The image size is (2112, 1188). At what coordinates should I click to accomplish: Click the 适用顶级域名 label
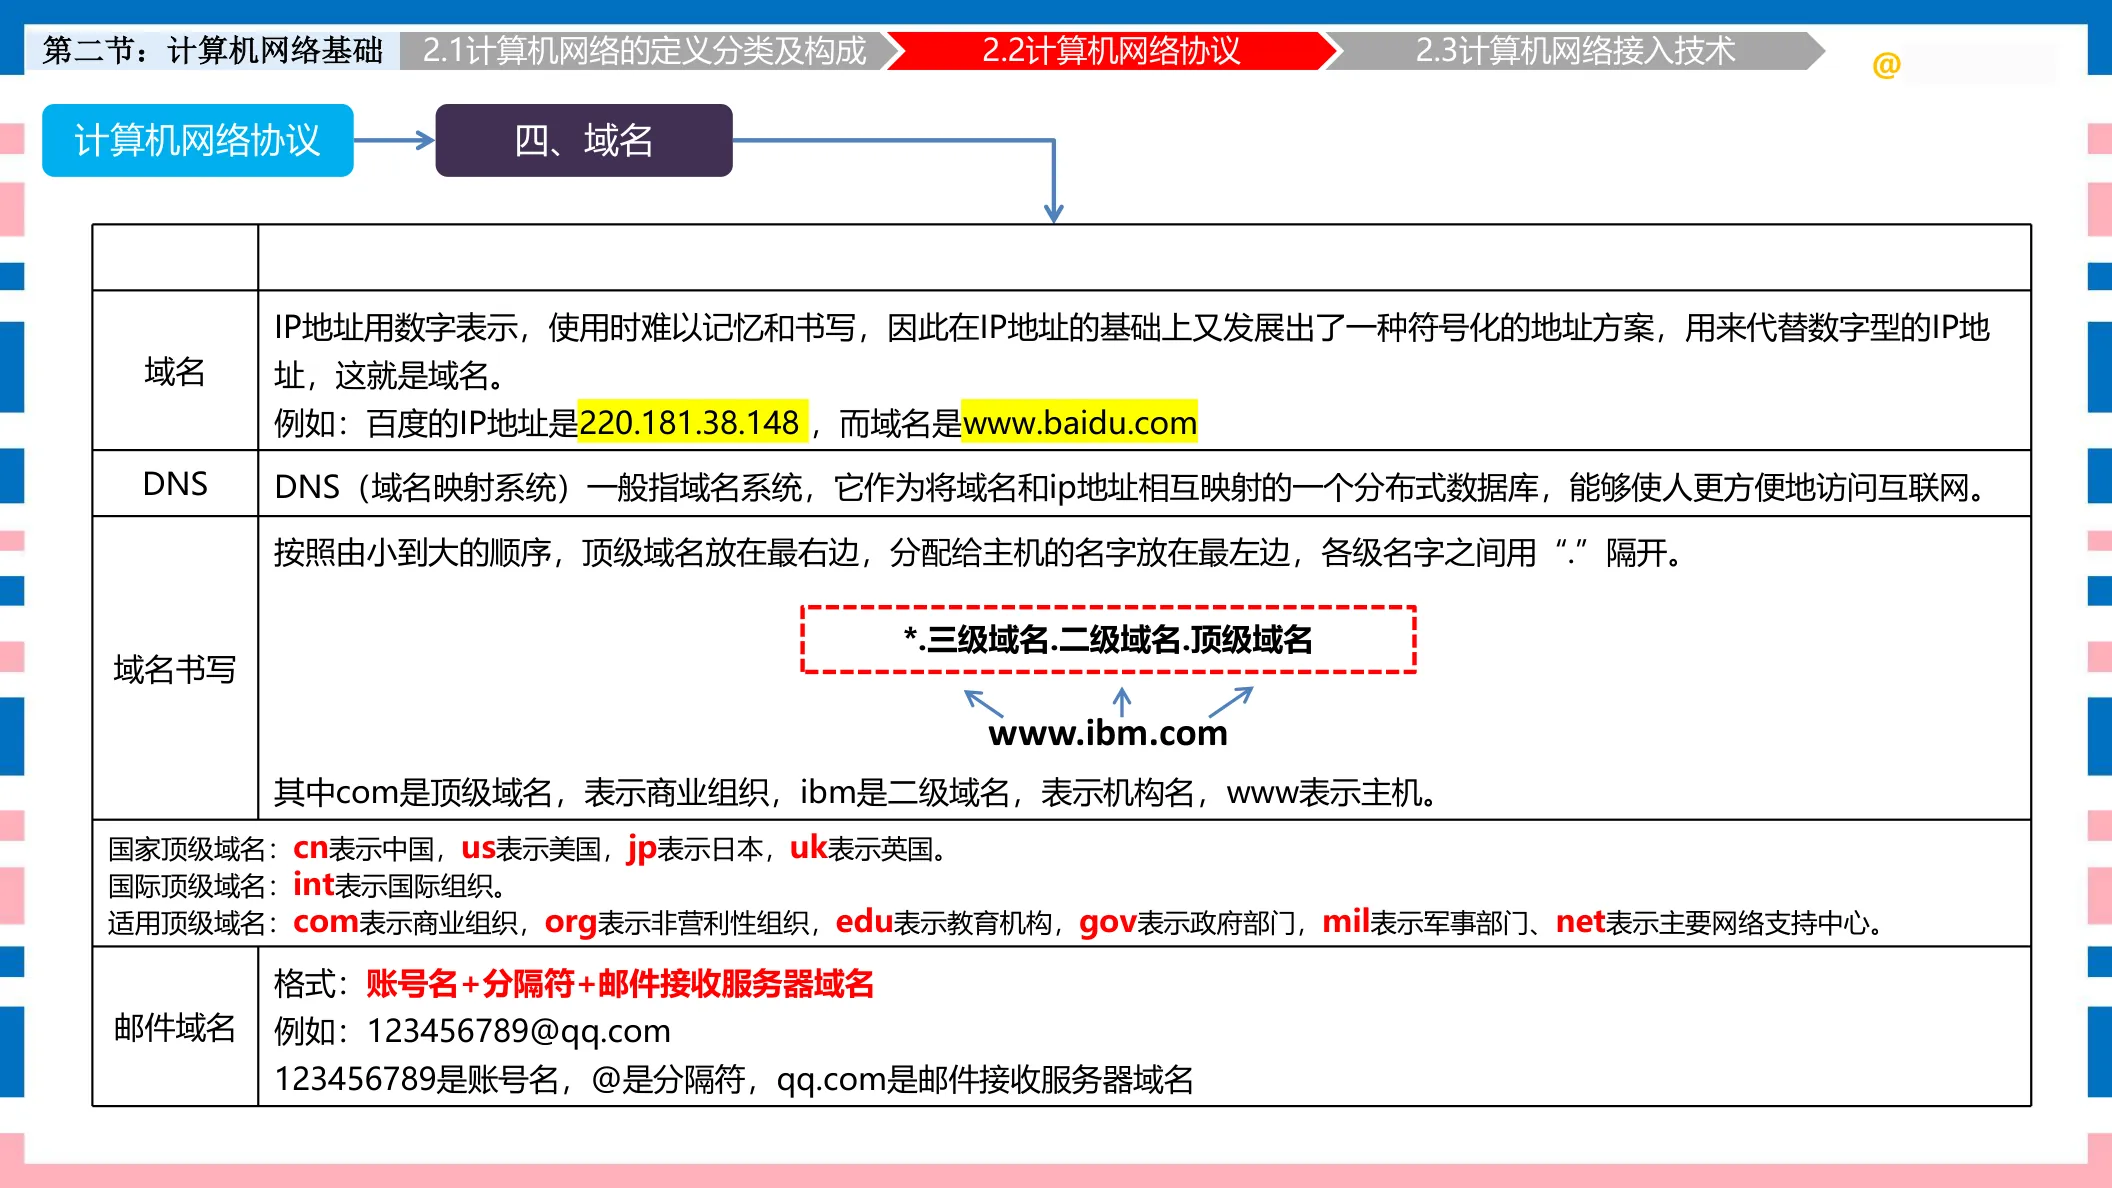click(186, 923)
